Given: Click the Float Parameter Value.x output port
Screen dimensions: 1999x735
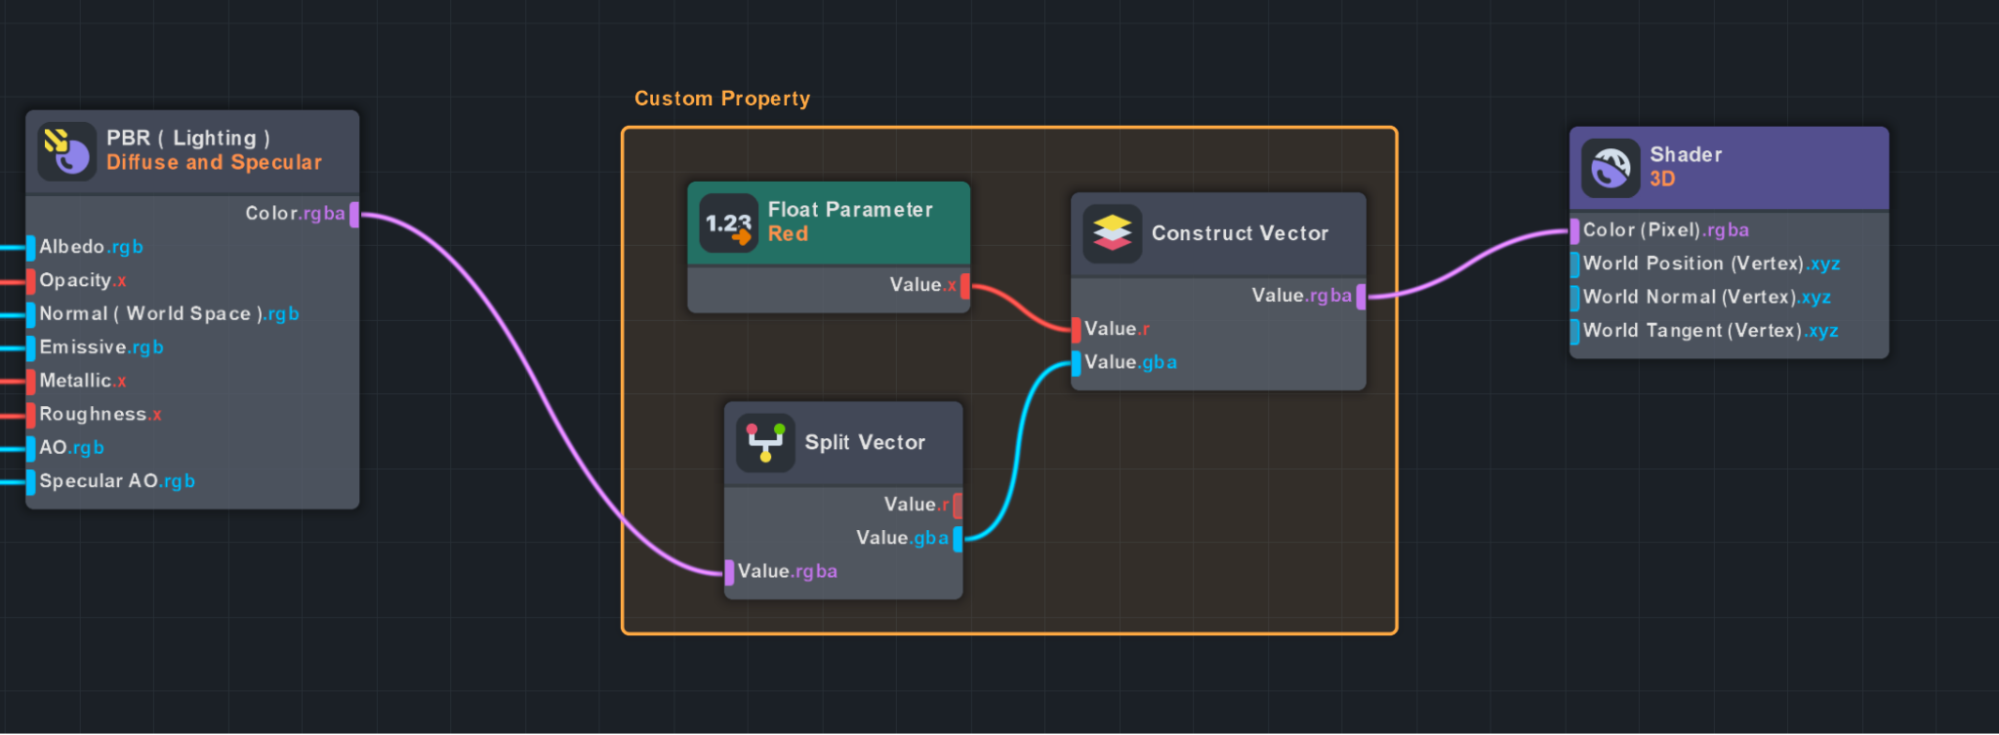Looking at the screenshot, I should [964, 286].
